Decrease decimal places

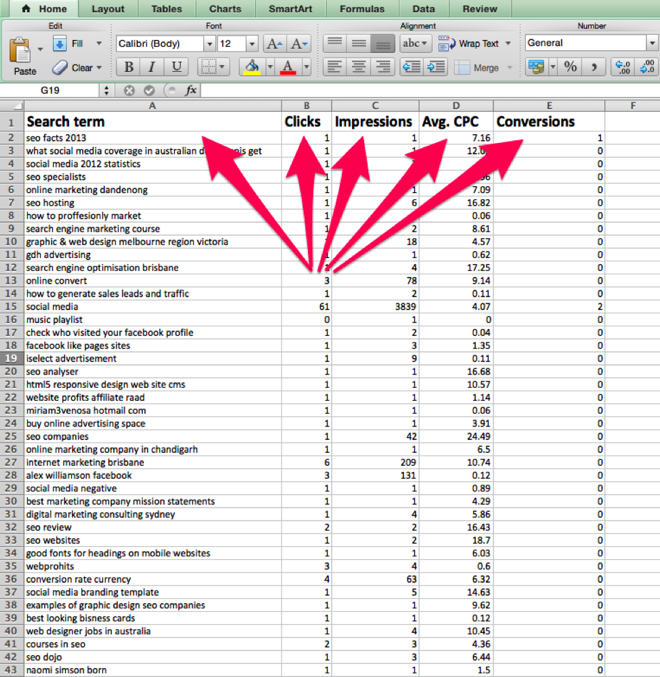coord(647,67)
